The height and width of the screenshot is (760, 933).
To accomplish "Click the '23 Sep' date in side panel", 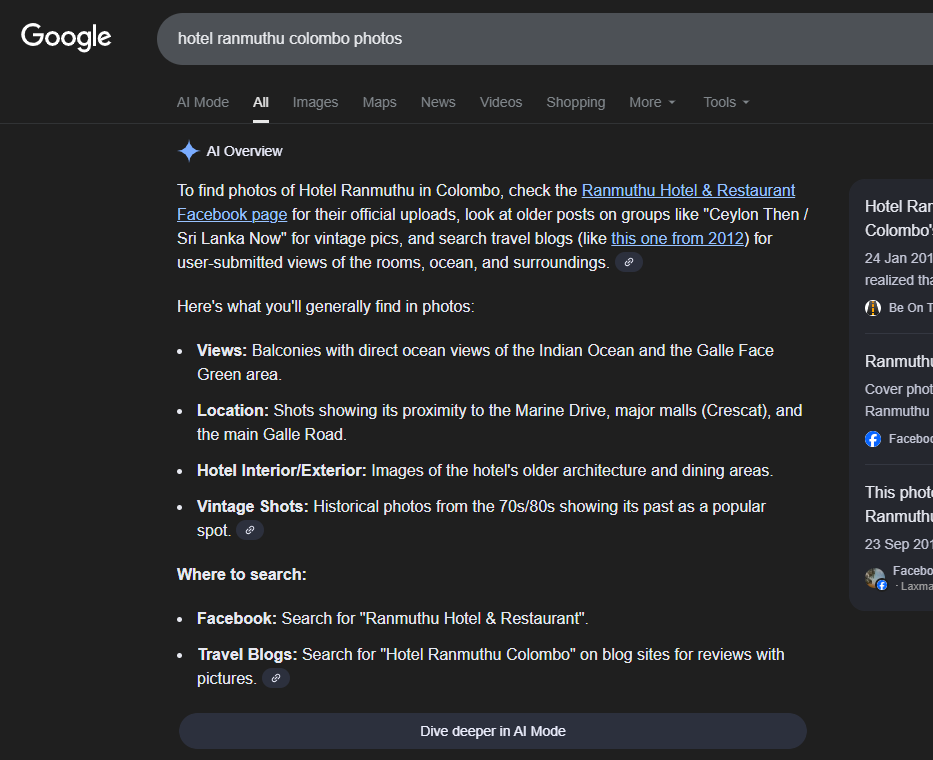I will 898,544.
